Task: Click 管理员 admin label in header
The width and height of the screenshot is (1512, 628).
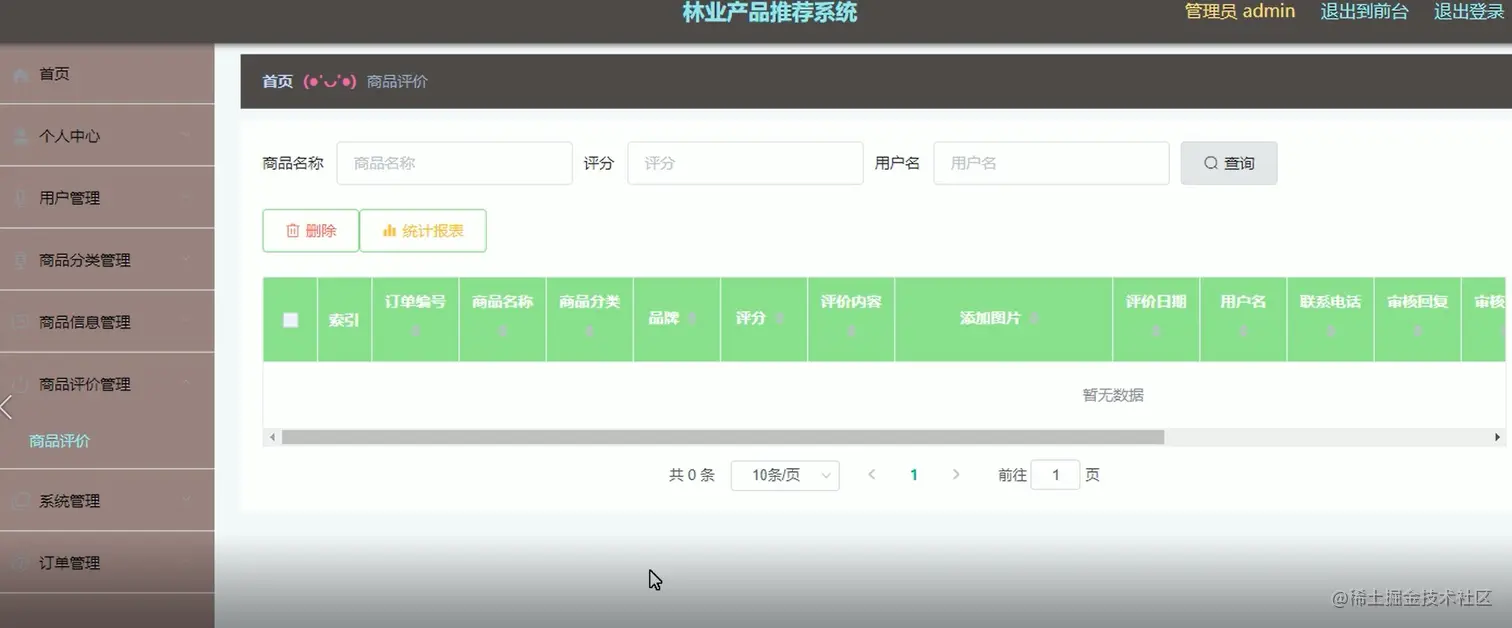Action: [x=1240, y=11]
